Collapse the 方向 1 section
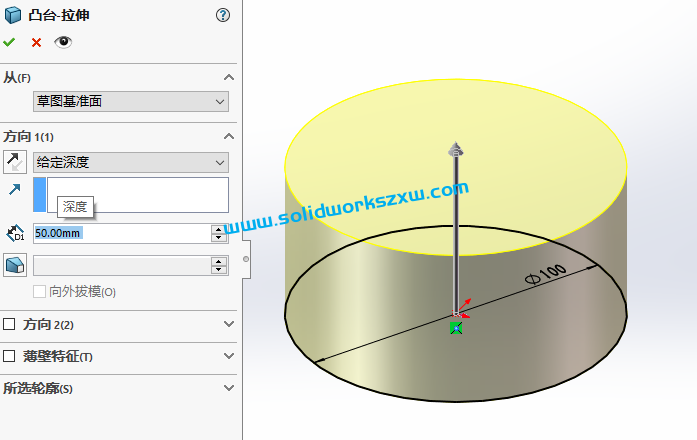Screen dimensions: 697x440 [228, 136]
